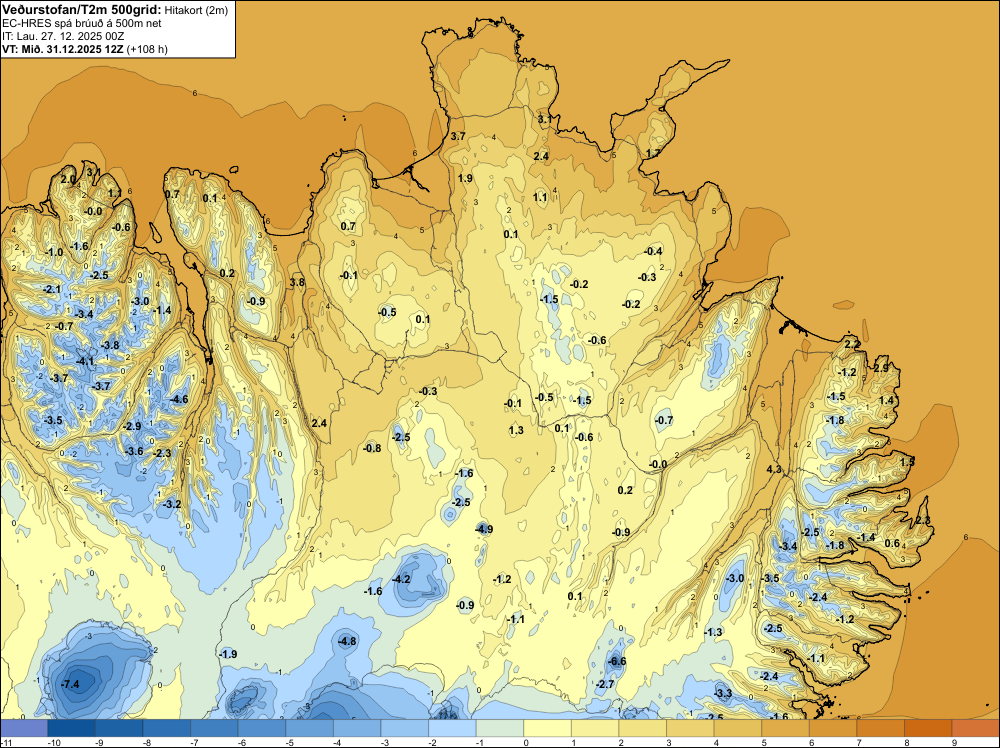The width and height of the screenshot is (1000, 748).
Task: Pick the legend swatch between 3 and 4
Action: point(690,728)
